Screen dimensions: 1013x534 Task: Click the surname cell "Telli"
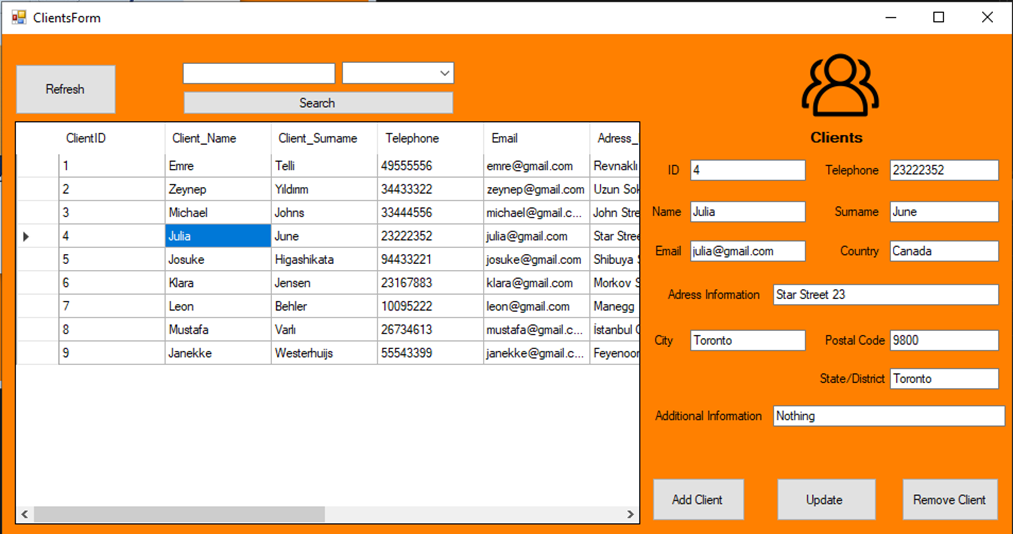point(324,166)
